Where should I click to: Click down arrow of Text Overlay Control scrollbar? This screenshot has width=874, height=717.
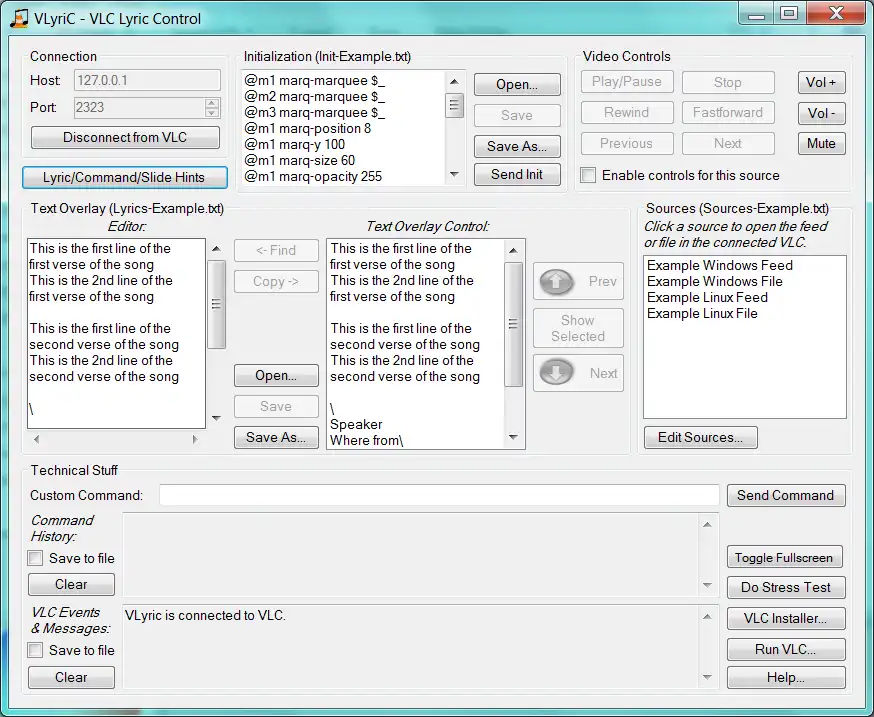coord(513,438)
